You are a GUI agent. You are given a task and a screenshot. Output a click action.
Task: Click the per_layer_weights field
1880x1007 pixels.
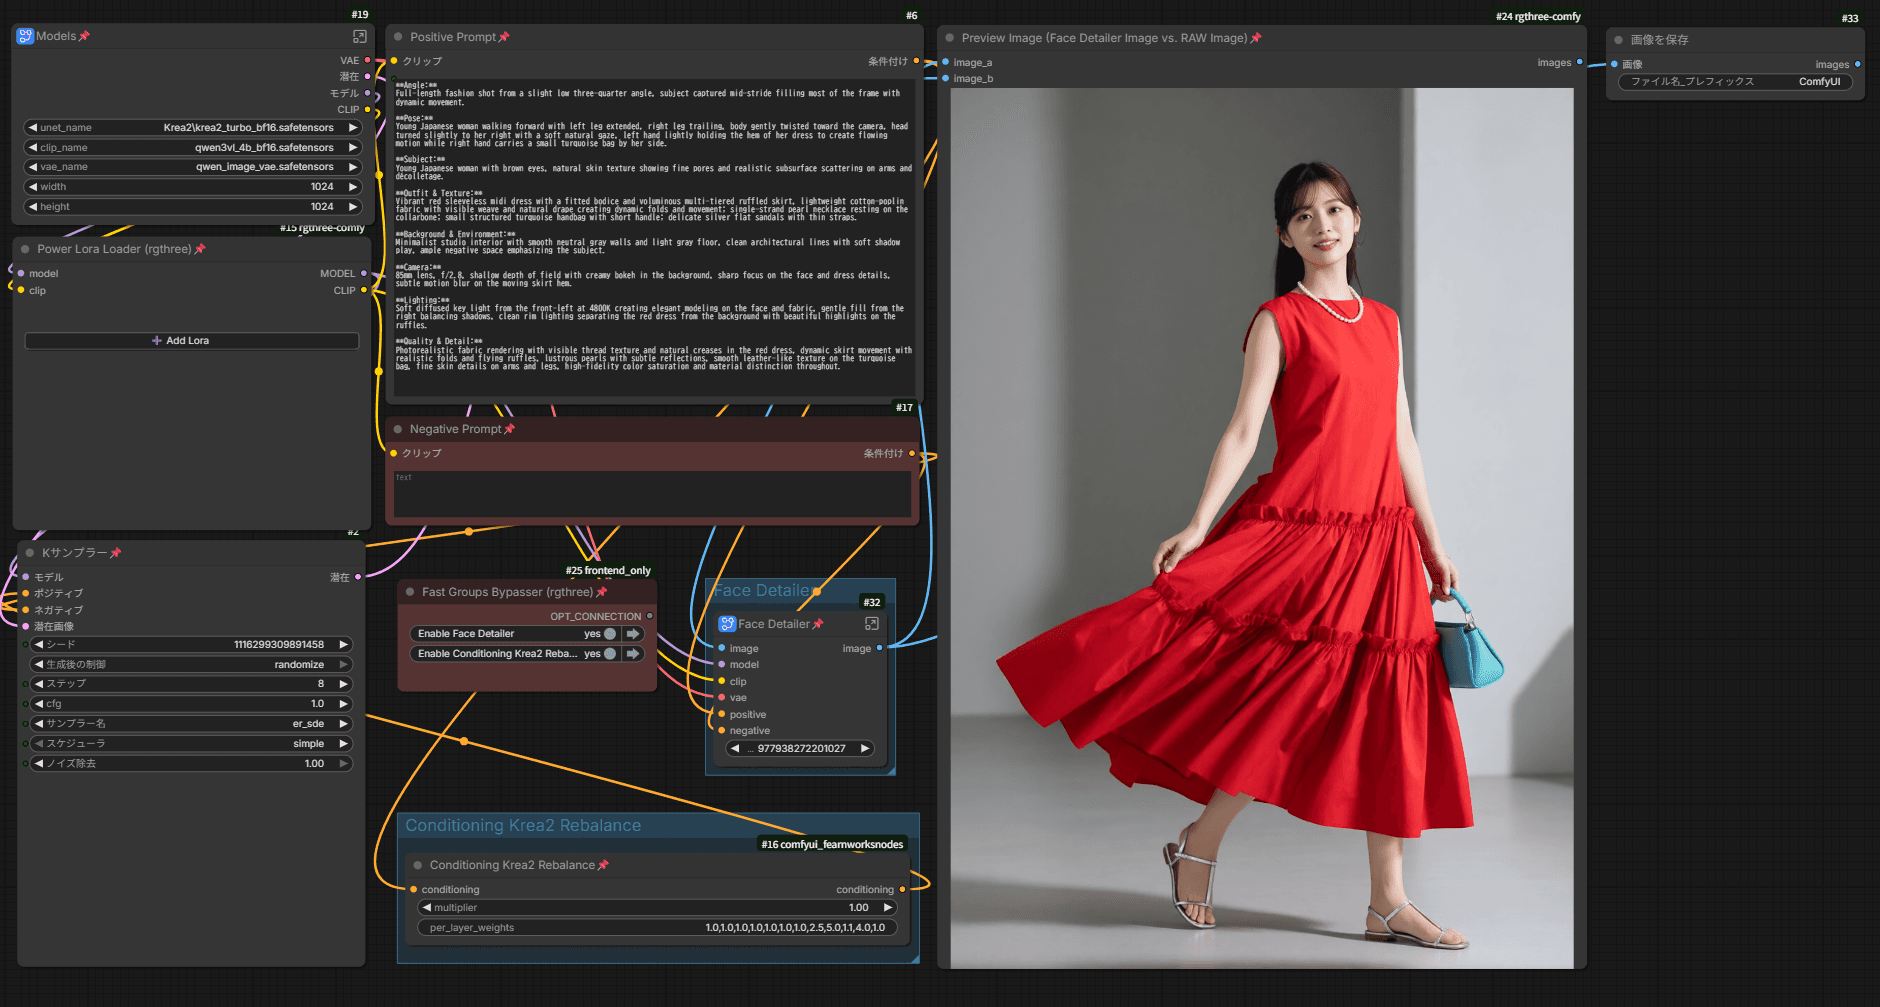click(657, 928)
